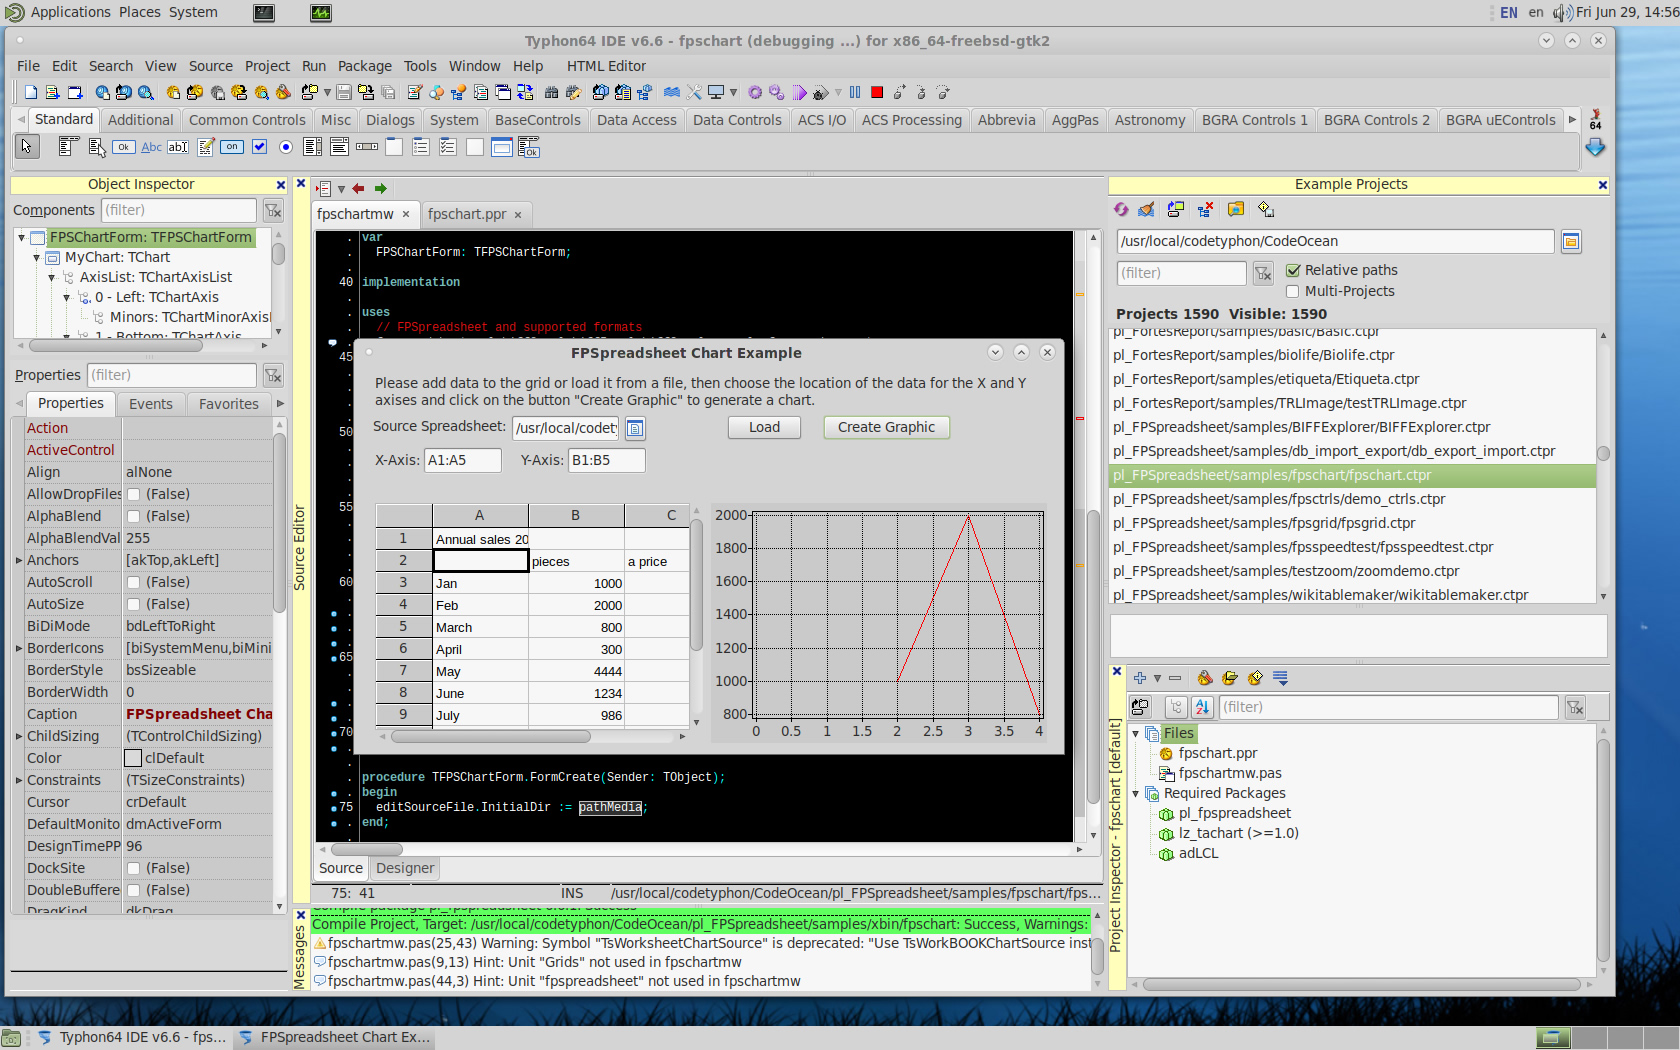Viewport: 1680px width, 1050px height.
Task: Expand the BorderIcons property
Action: point(19,648)
